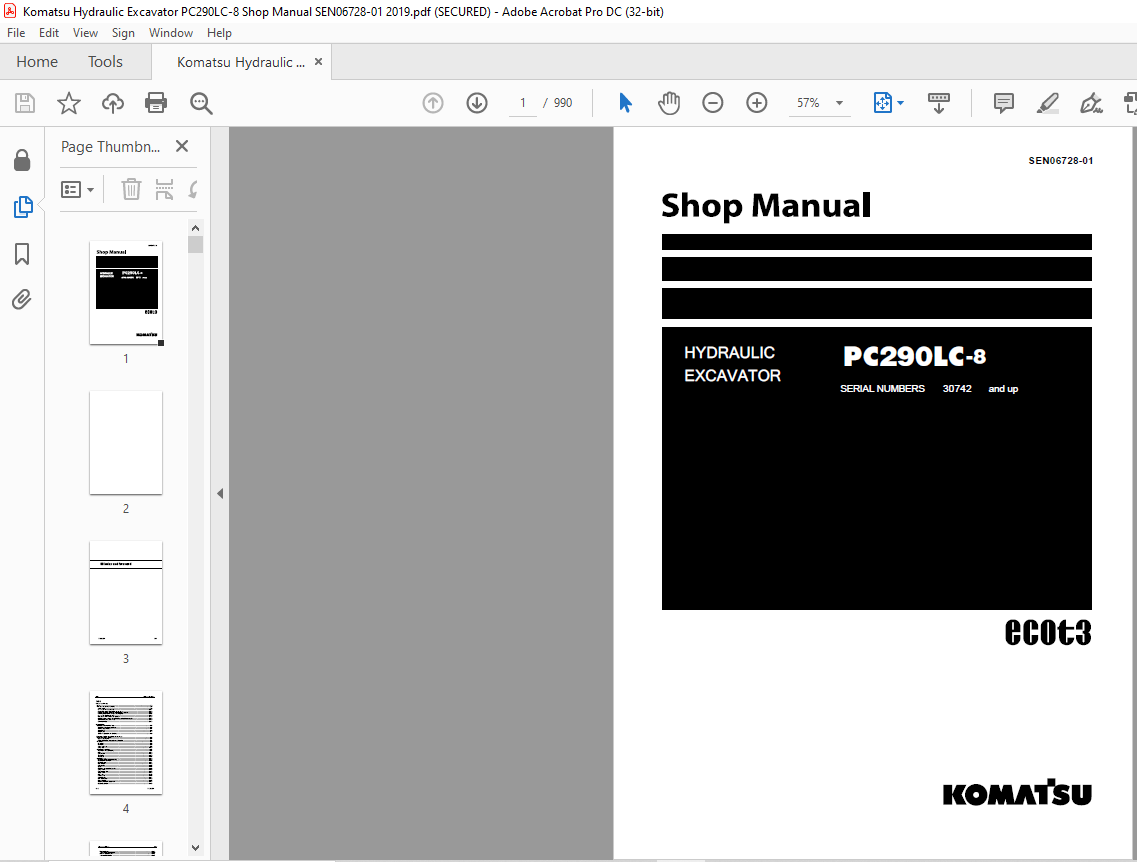Image resolution: width=1137 pixels, height=862 pixels.
Task: View security lock settings
Action: click(x=22, y=159)
